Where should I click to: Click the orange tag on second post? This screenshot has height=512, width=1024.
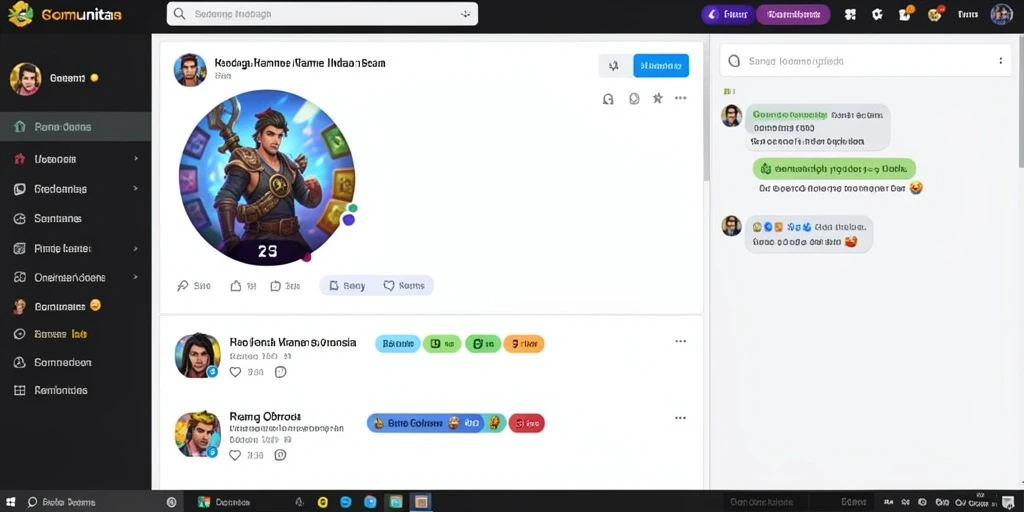coord(524,343)
